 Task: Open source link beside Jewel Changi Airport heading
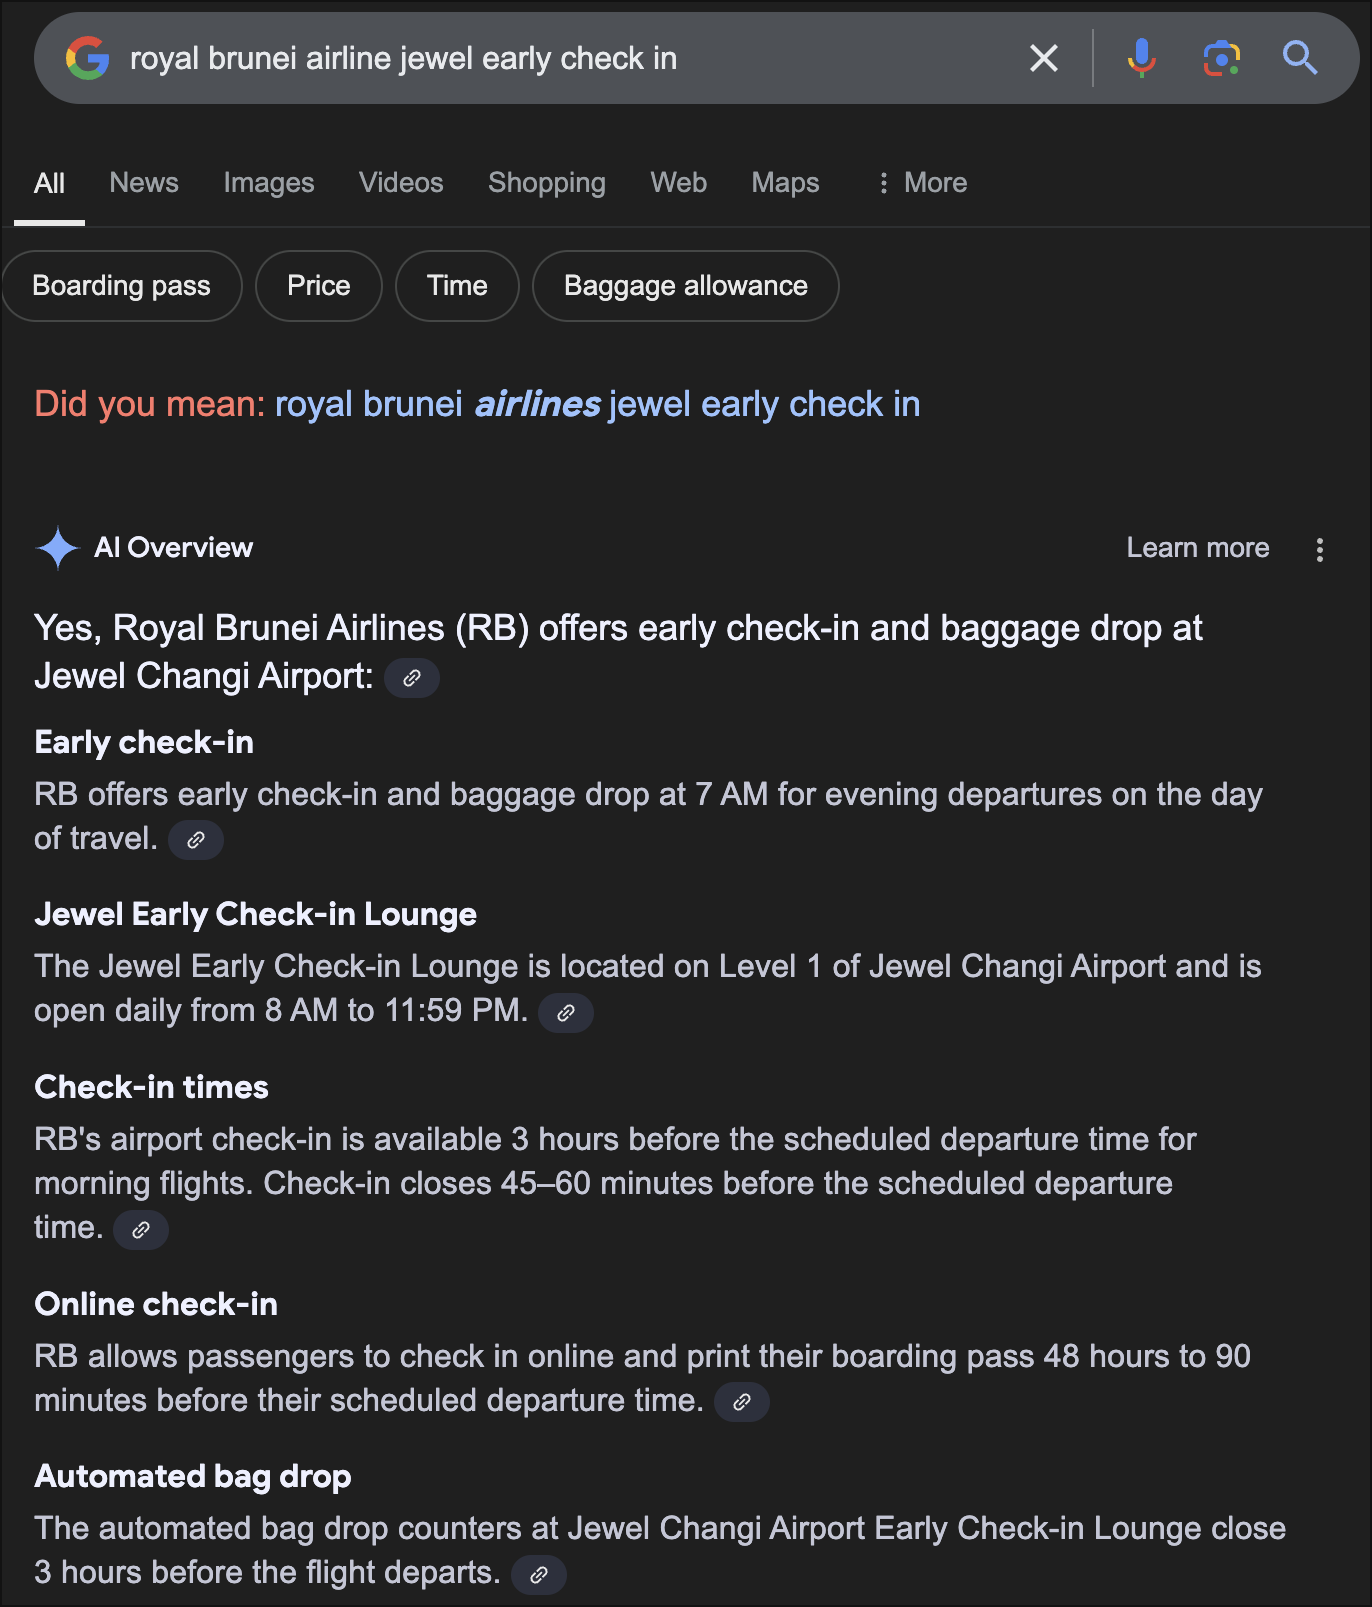[x=412, y=678]
